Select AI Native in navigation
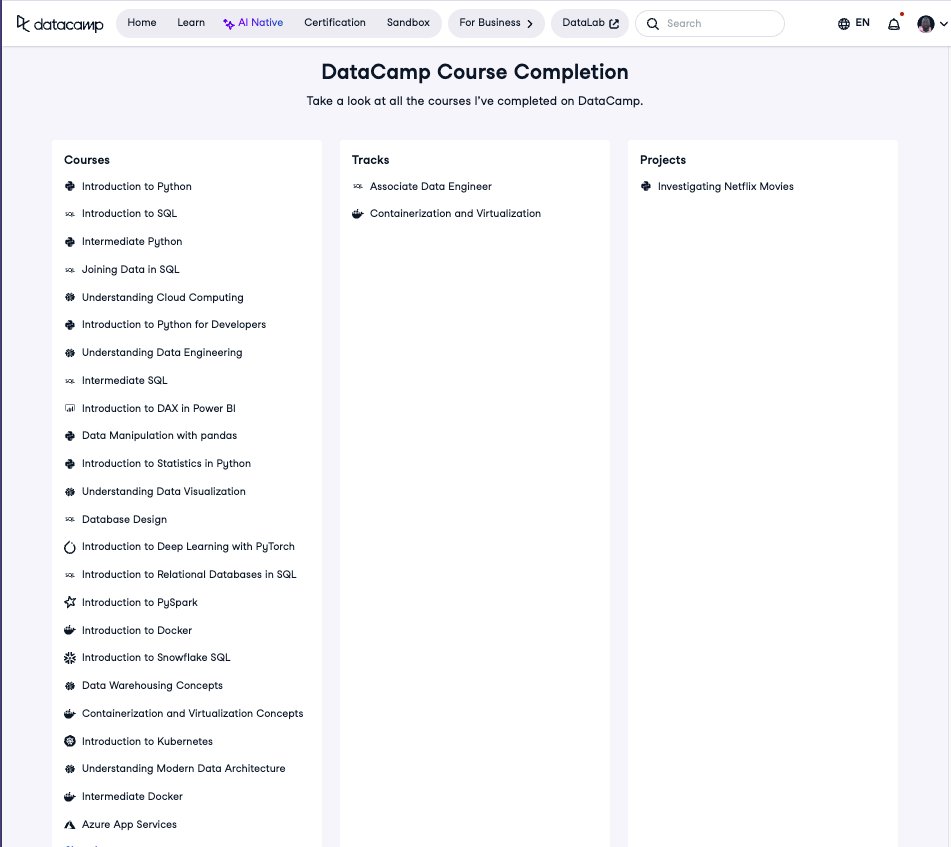This screenshot has height=847, width=951. [x=253, y=22]
